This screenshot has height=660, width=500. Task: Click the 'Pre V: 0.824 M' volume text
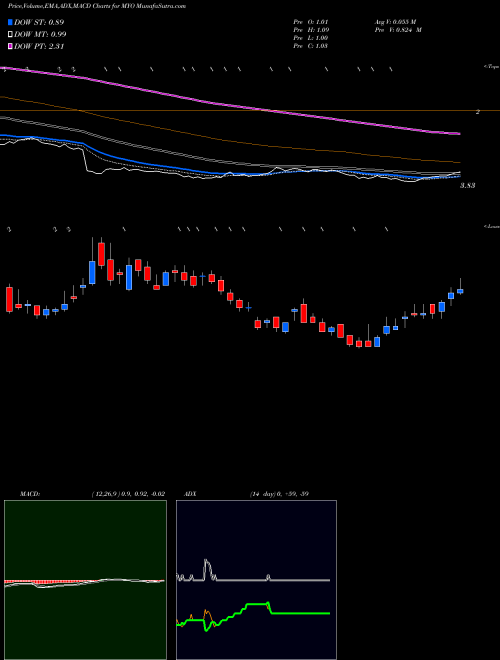(398, 30)
